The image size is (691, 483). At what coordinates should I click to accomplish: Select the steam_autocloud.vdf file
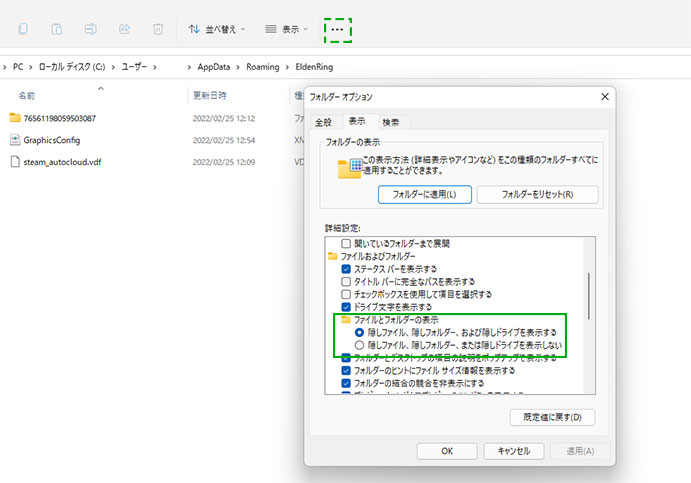(x=61, y=161)
